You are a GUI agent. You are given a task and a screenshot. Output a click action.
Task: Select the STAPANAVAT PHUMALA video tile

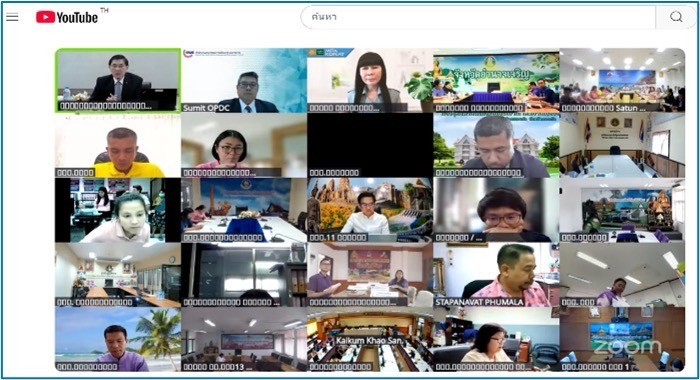(x=496, y=275)
